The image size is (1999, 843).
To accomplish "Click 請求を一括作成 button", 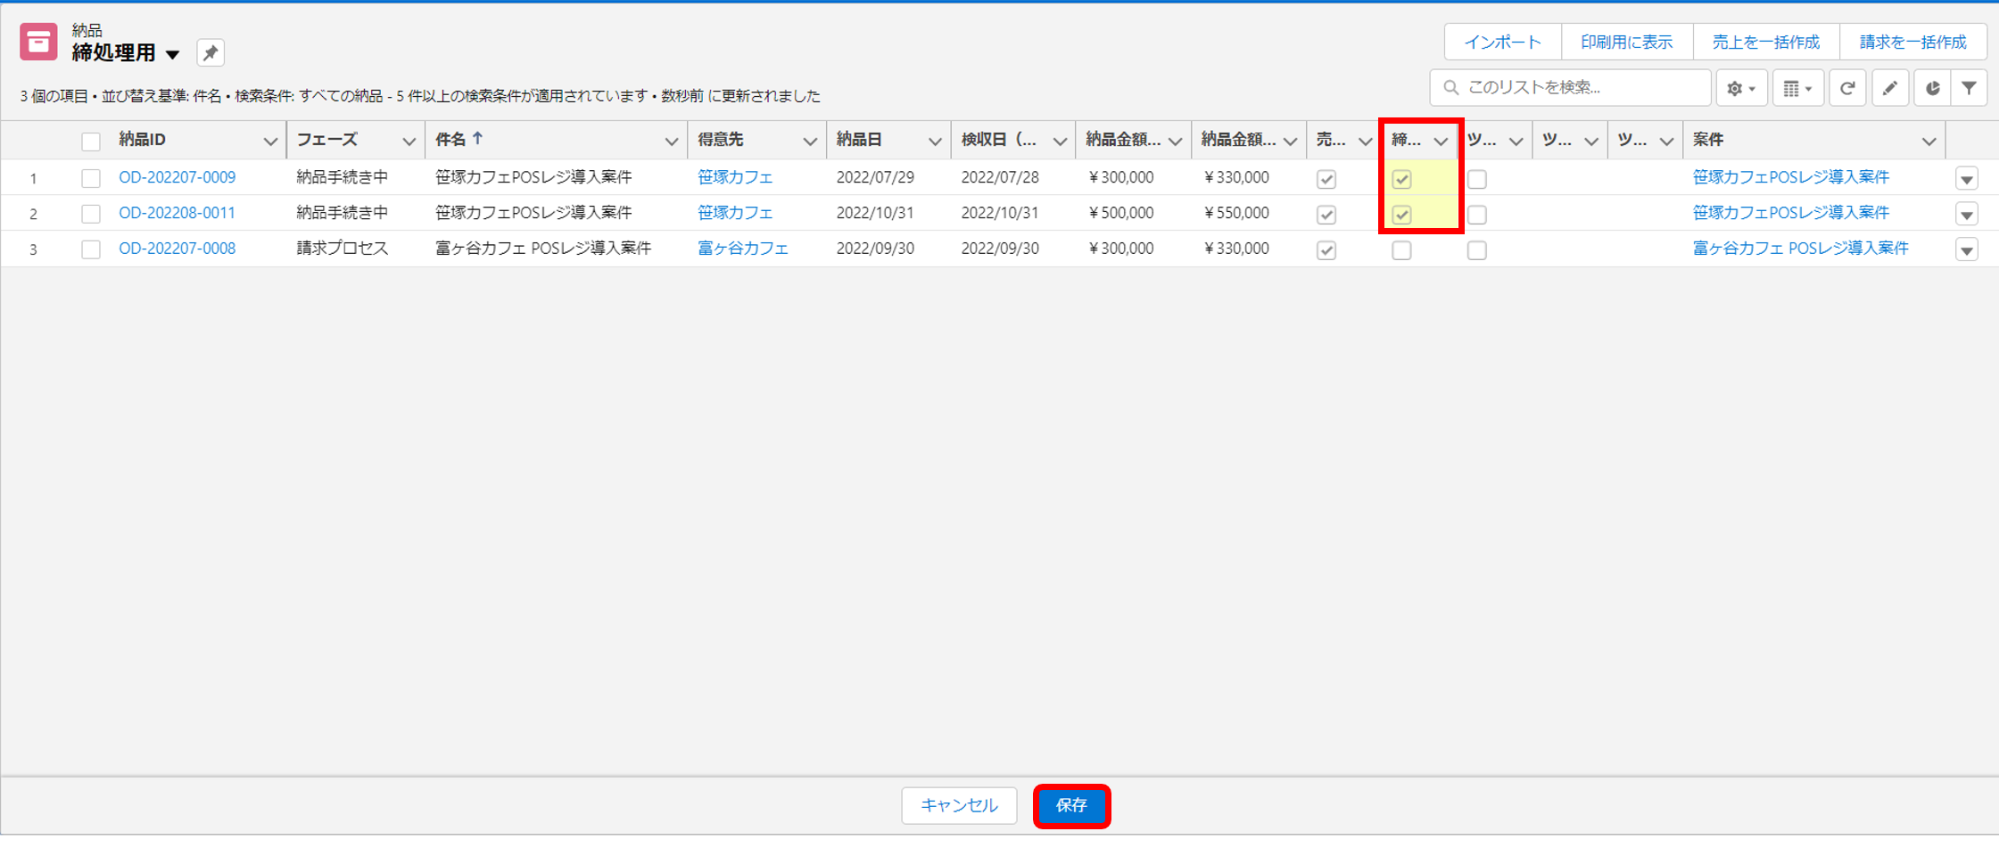I will tap(1913, 42).
